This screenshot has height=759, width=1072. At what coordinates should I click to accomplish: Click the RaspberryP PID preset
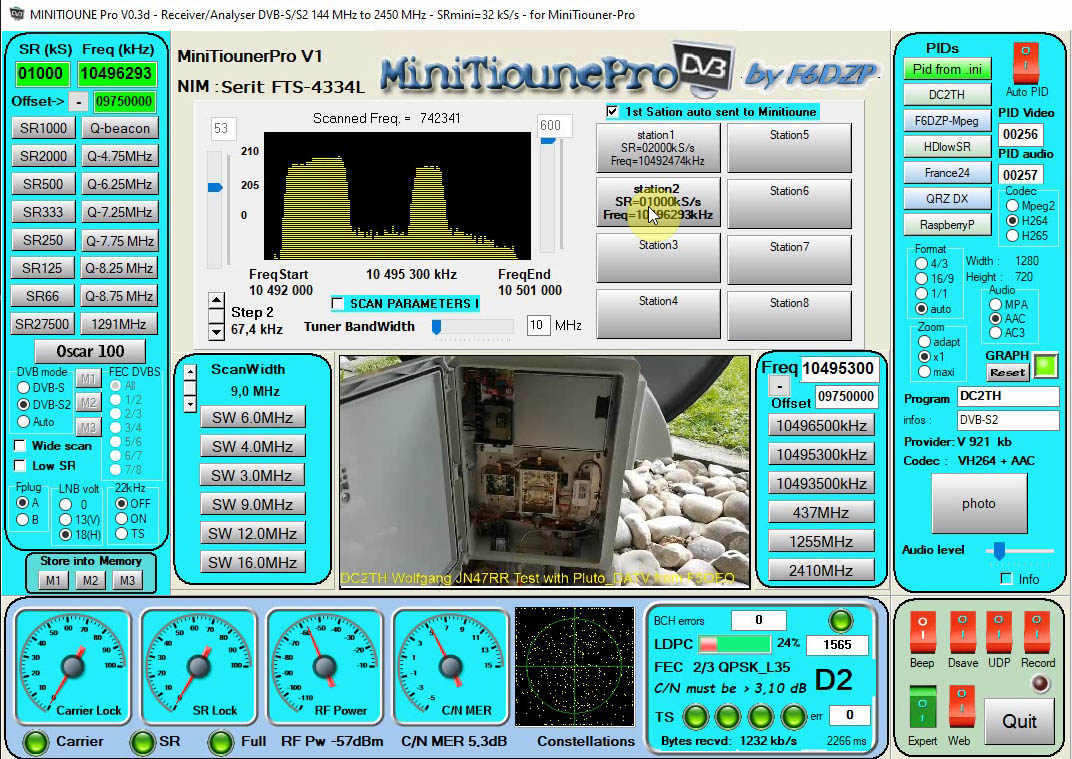pyautogui.click(x=947, y=225)
